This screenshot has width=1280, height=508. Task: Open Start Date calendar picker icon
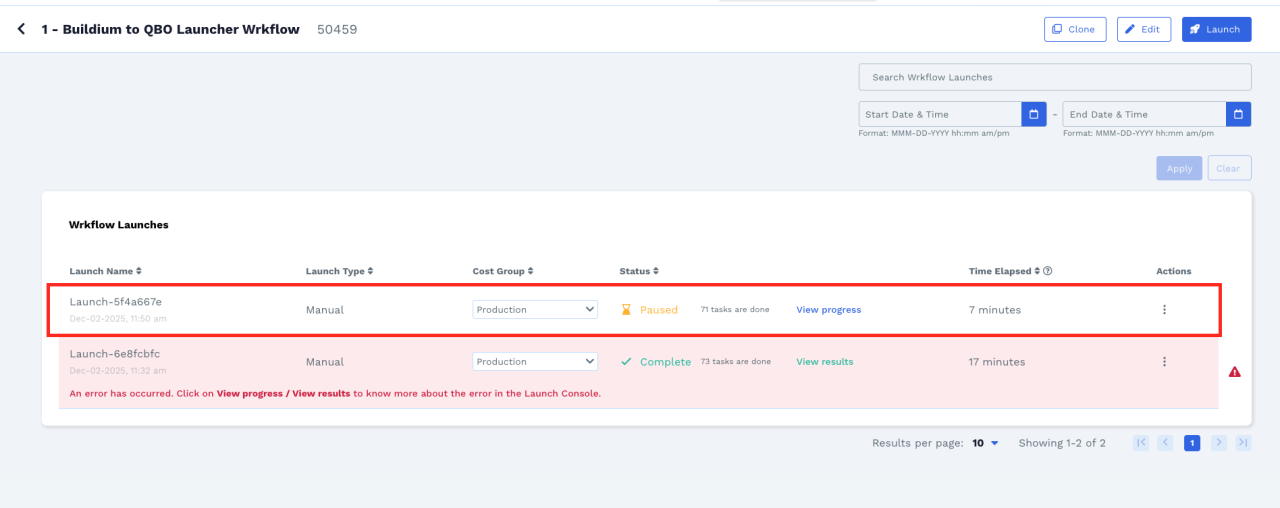(1034, 114)
